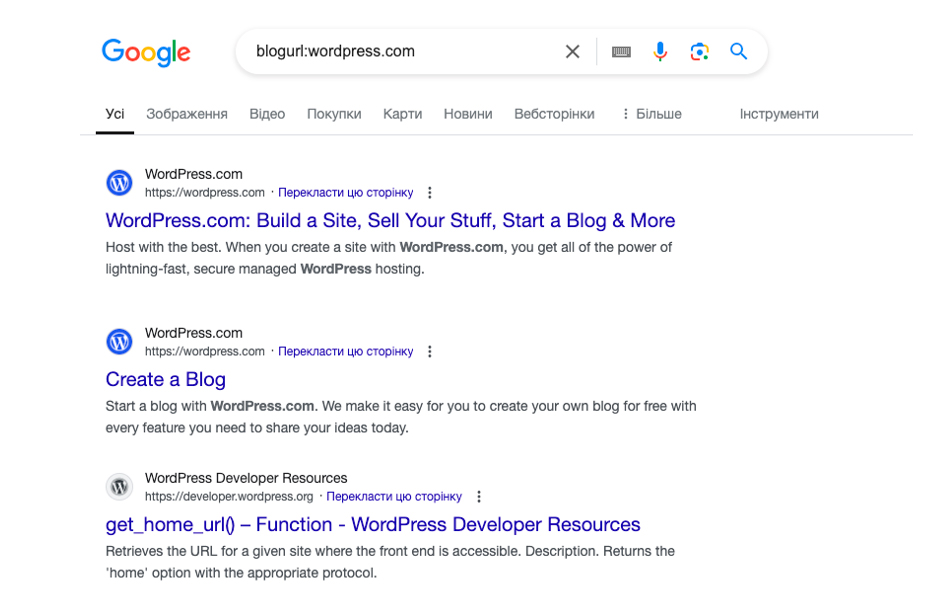The image size is (949, 603).
Task: Open the Карти tab
Action: tap(402, 114)
